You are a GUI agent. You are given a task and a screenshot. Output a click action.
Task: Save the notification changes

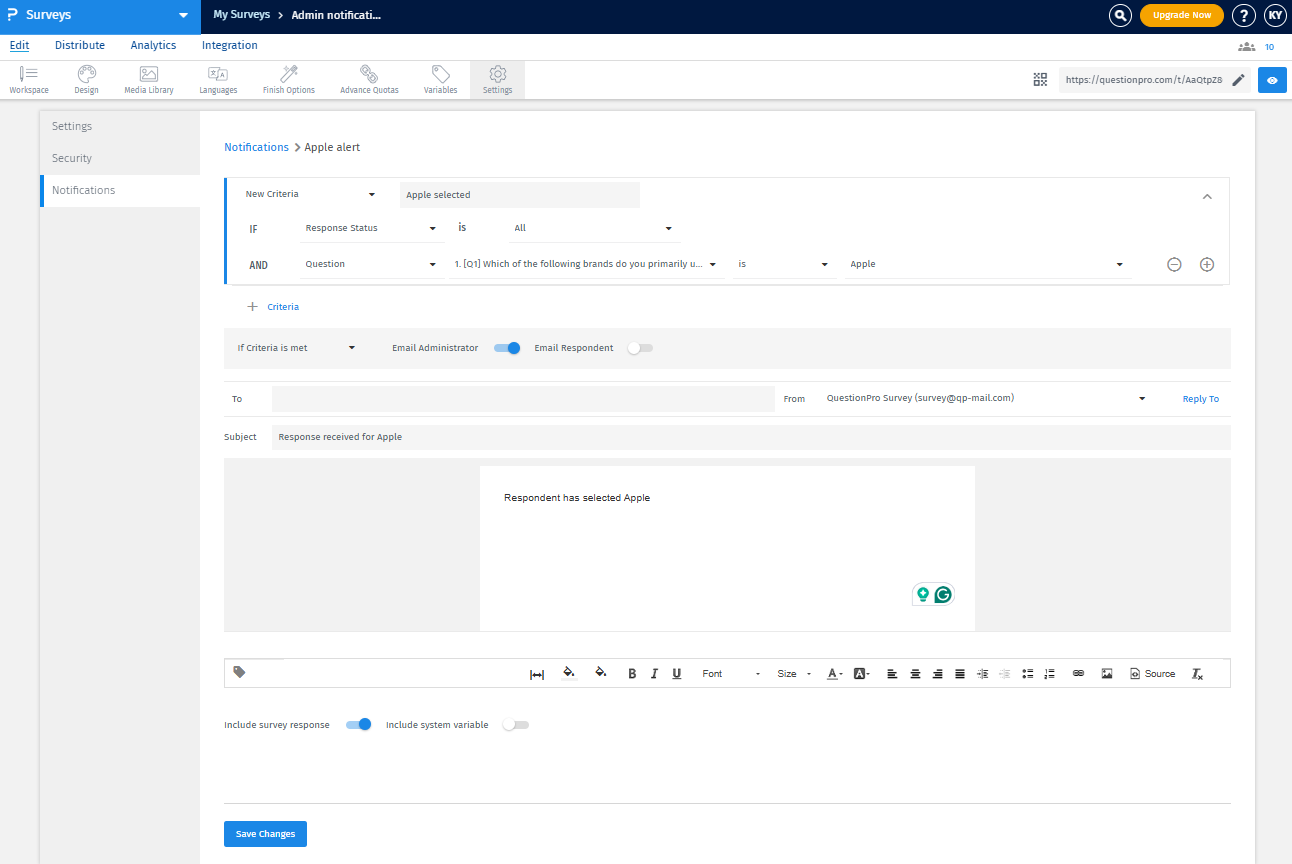(265, 833)
